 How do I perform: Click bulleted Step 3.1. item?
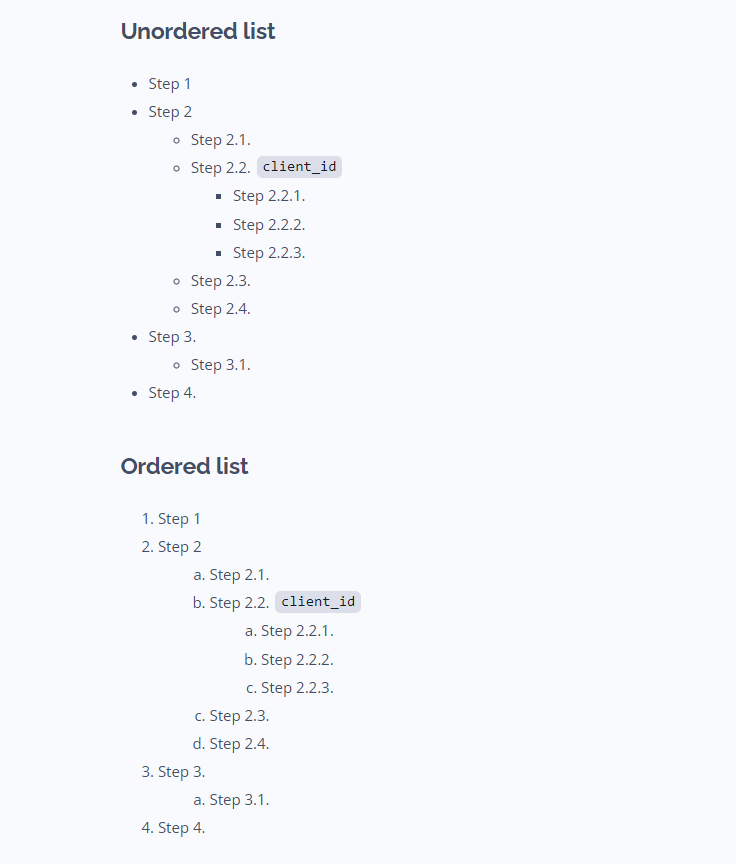coord(220,365)
